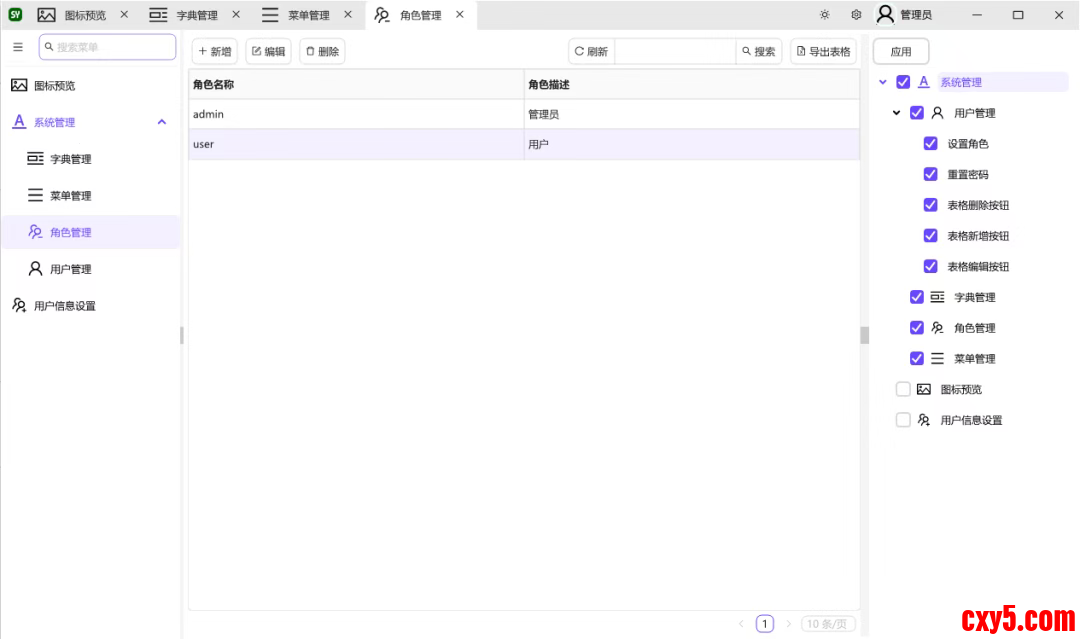
Task: Click the 应用 apply button
Action: point(901,52)
